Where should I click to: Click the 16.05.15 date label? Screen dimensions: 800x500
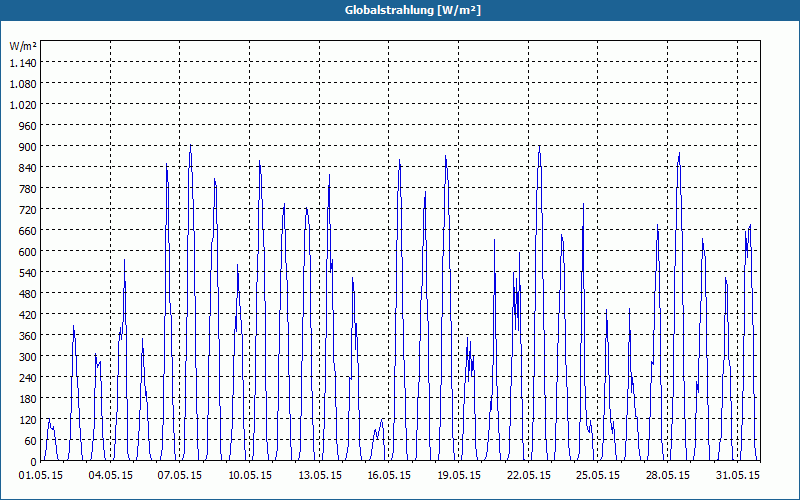click(389, 476)
